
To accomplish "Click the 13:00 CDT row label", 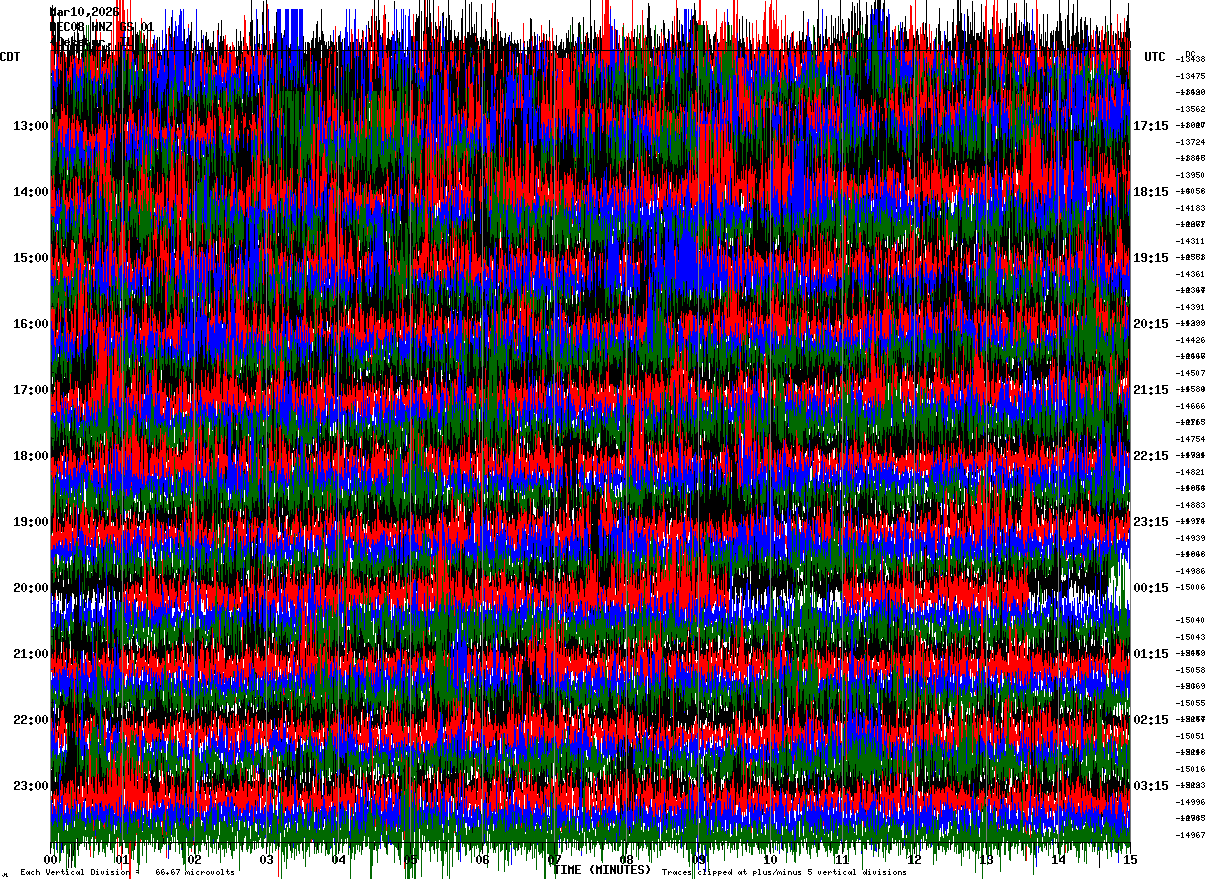I will tap(31, 126).
